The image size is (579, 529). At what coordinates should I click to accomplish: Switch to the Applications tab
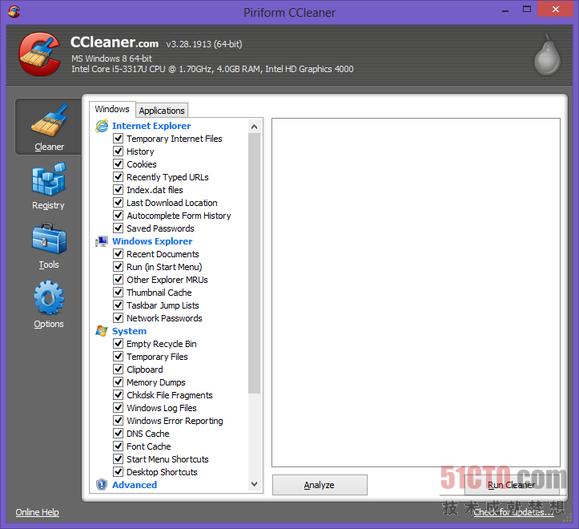162,110
